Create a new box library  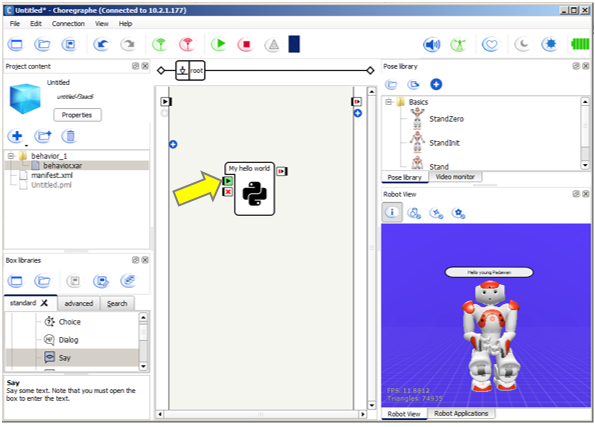tap(16, 281)
